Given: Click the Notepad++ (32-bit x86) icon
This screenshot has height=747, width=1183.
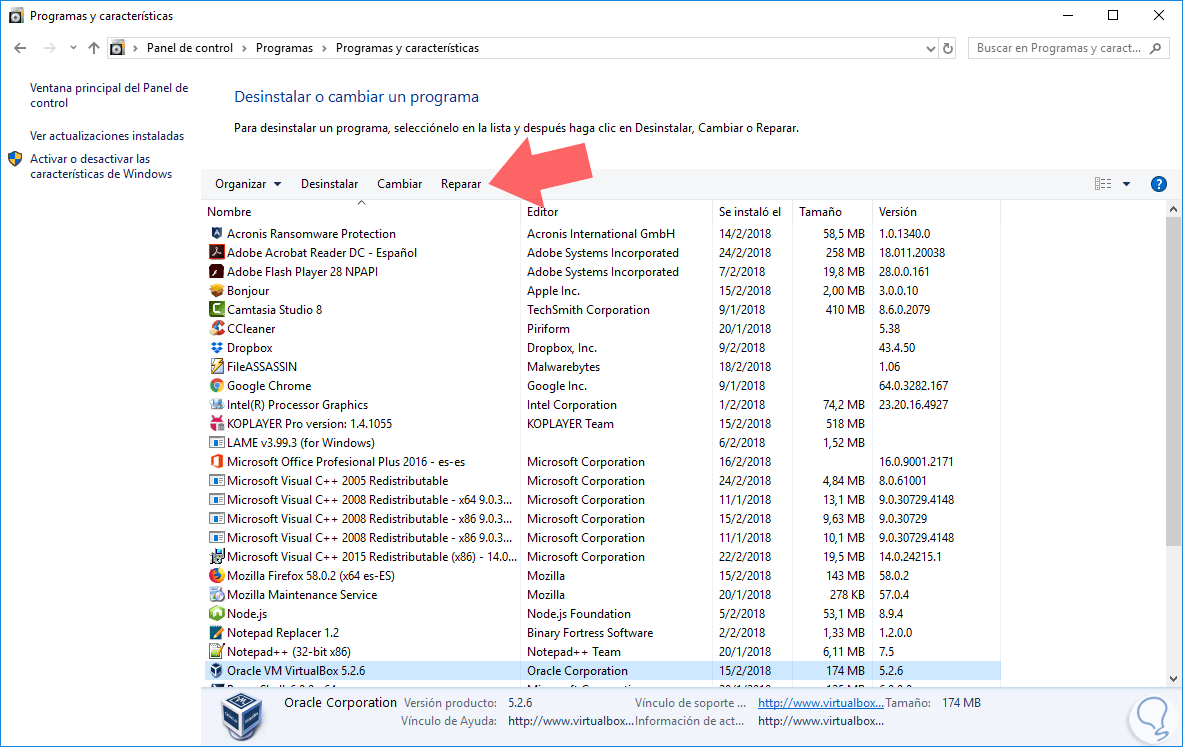Looking at the screenshot, I should click(217, 651).
